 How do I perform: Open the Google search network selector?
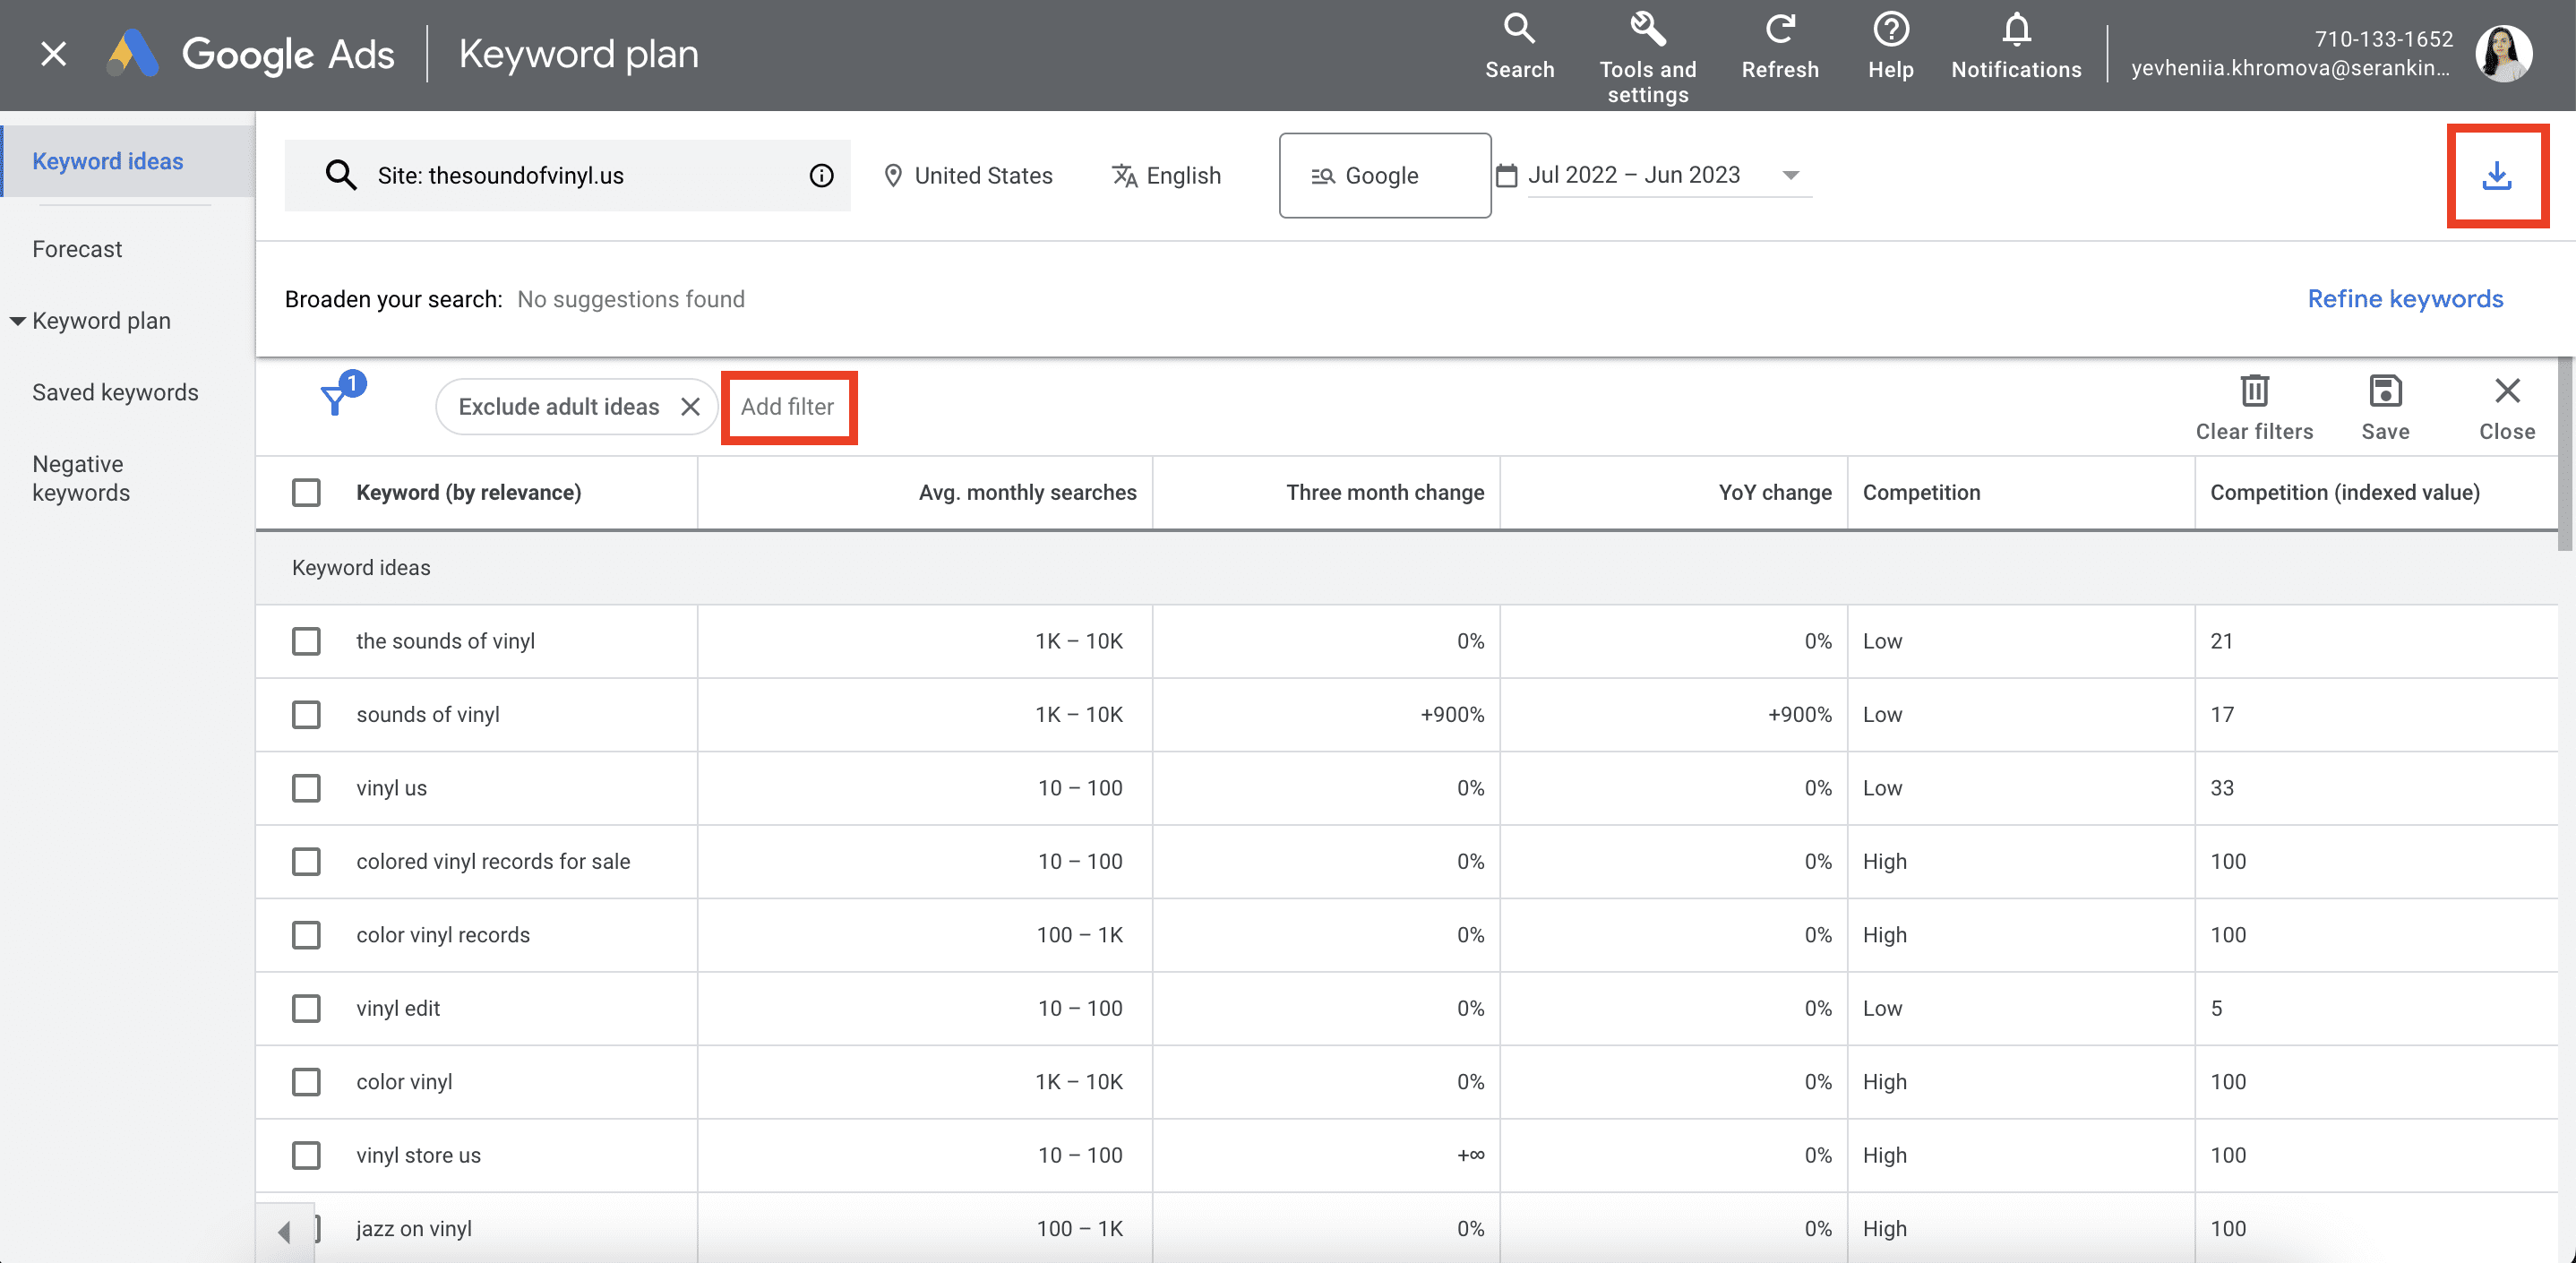click(x=1385, y=175)
